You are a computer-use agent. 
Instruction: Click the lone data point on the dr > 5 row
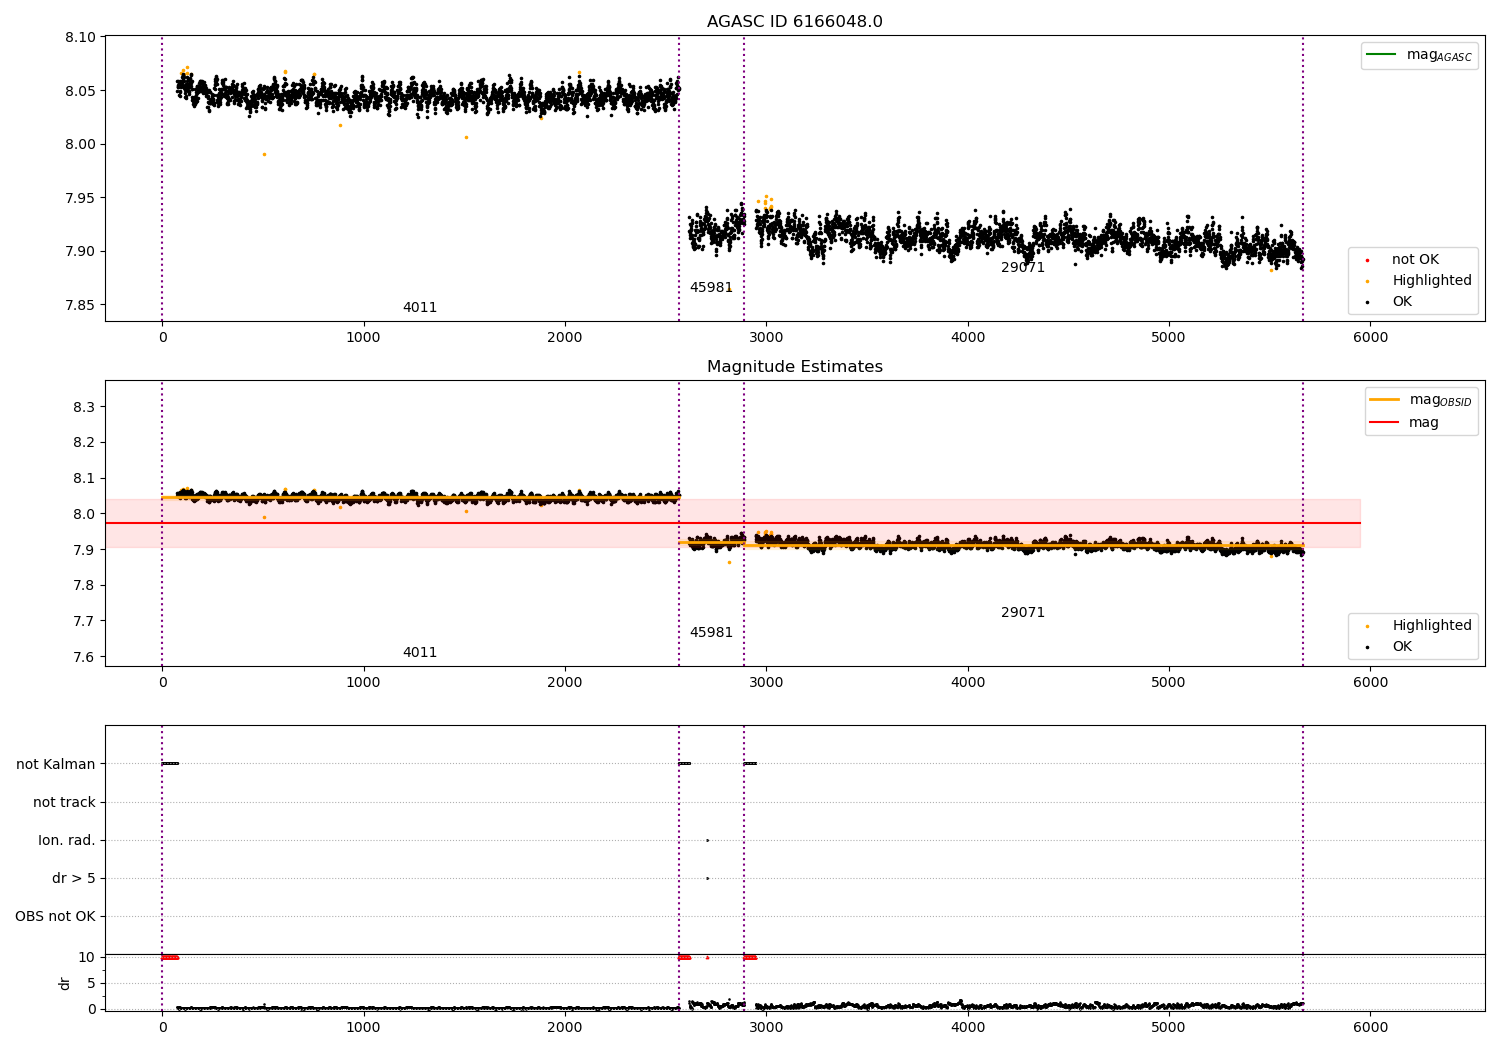pos(707,879)
